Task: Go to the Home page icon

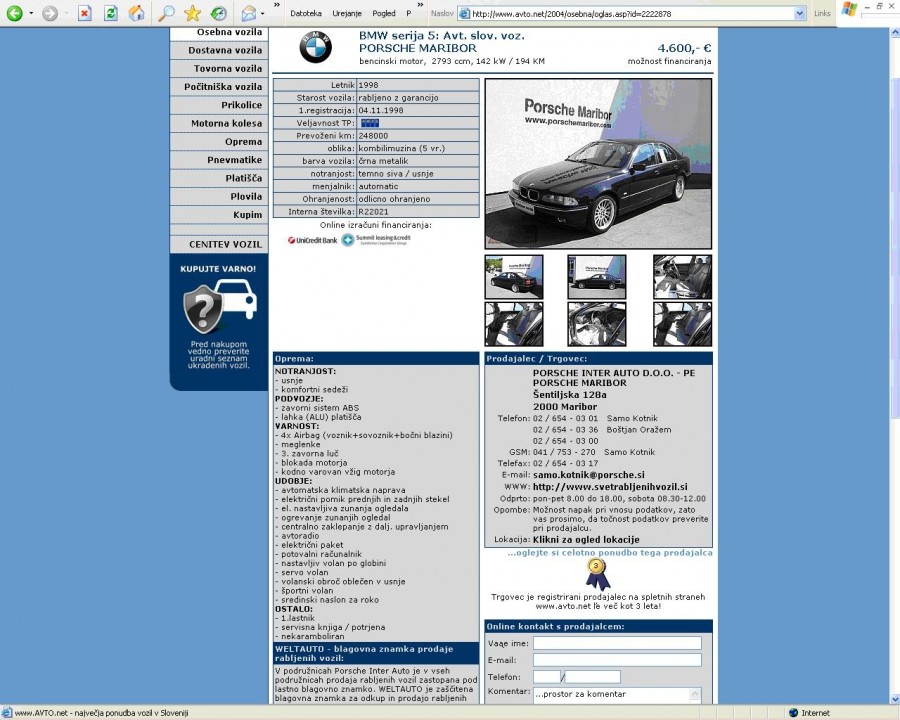Action: point(136,13)
